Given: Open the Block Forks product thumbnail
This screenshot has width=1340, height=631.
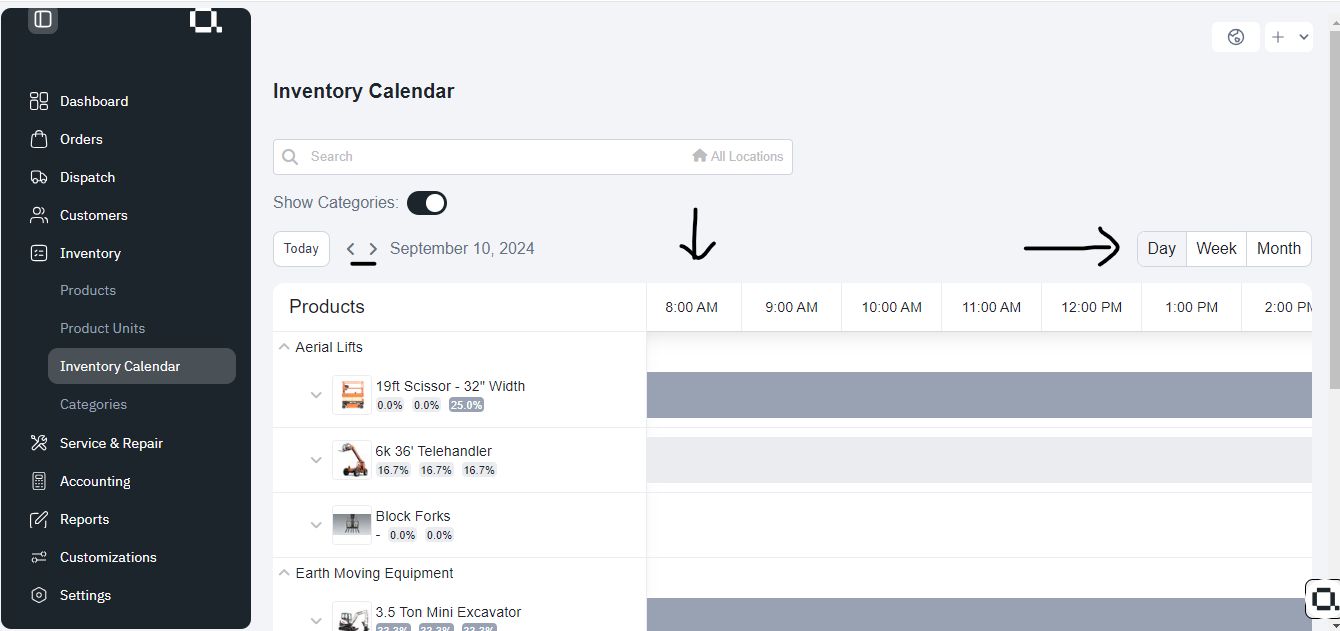Looking at the screenshot, I should pos(352,524).
